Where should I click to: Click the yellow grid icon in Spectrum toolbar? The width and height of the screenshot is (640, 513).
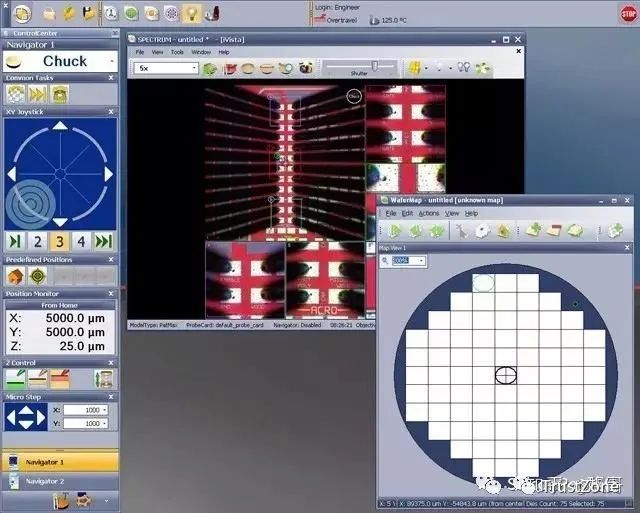(414, 68)
